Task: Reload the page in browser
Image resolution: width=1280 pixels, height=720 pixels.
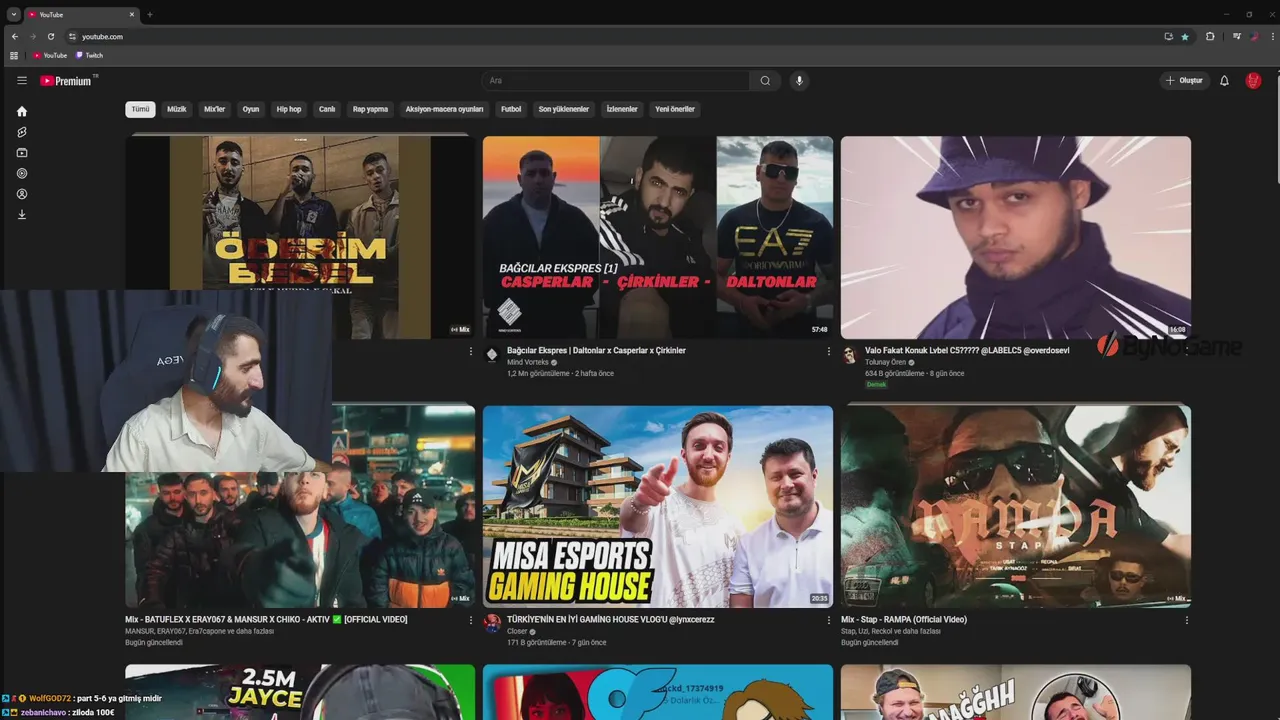Action: (51, 36)
